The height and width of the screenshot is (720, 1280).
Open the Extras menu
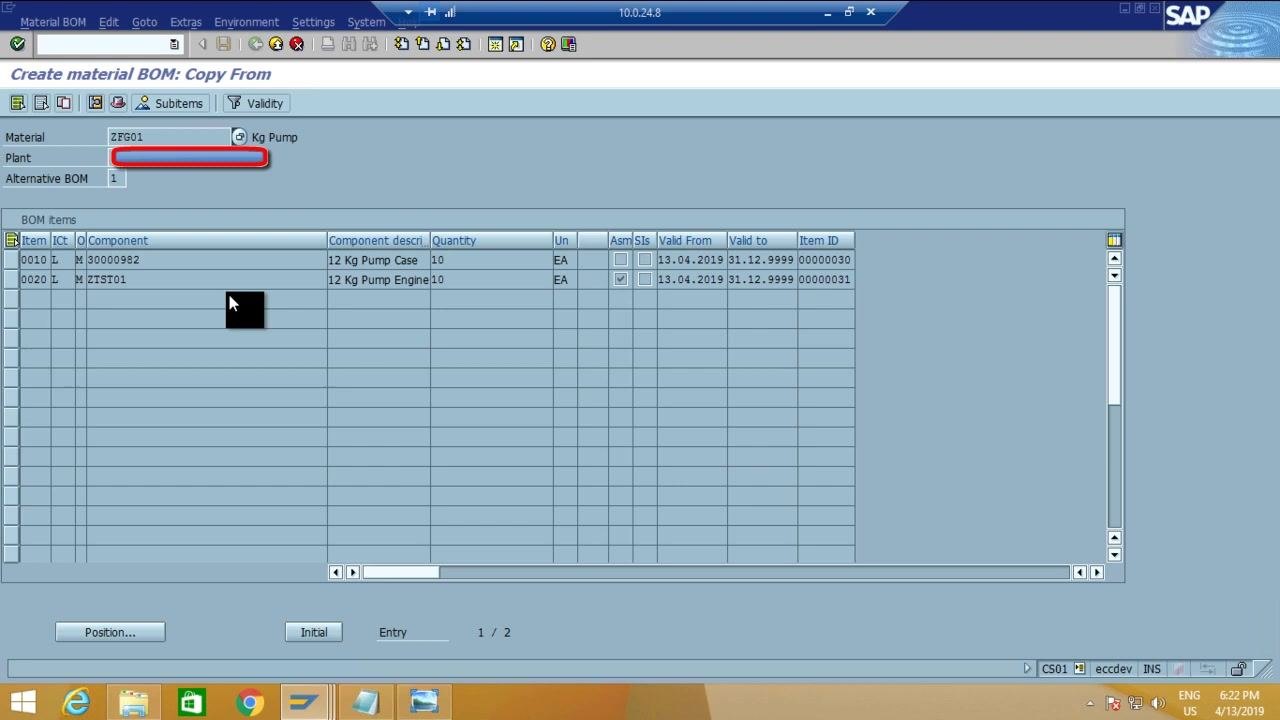186,22
